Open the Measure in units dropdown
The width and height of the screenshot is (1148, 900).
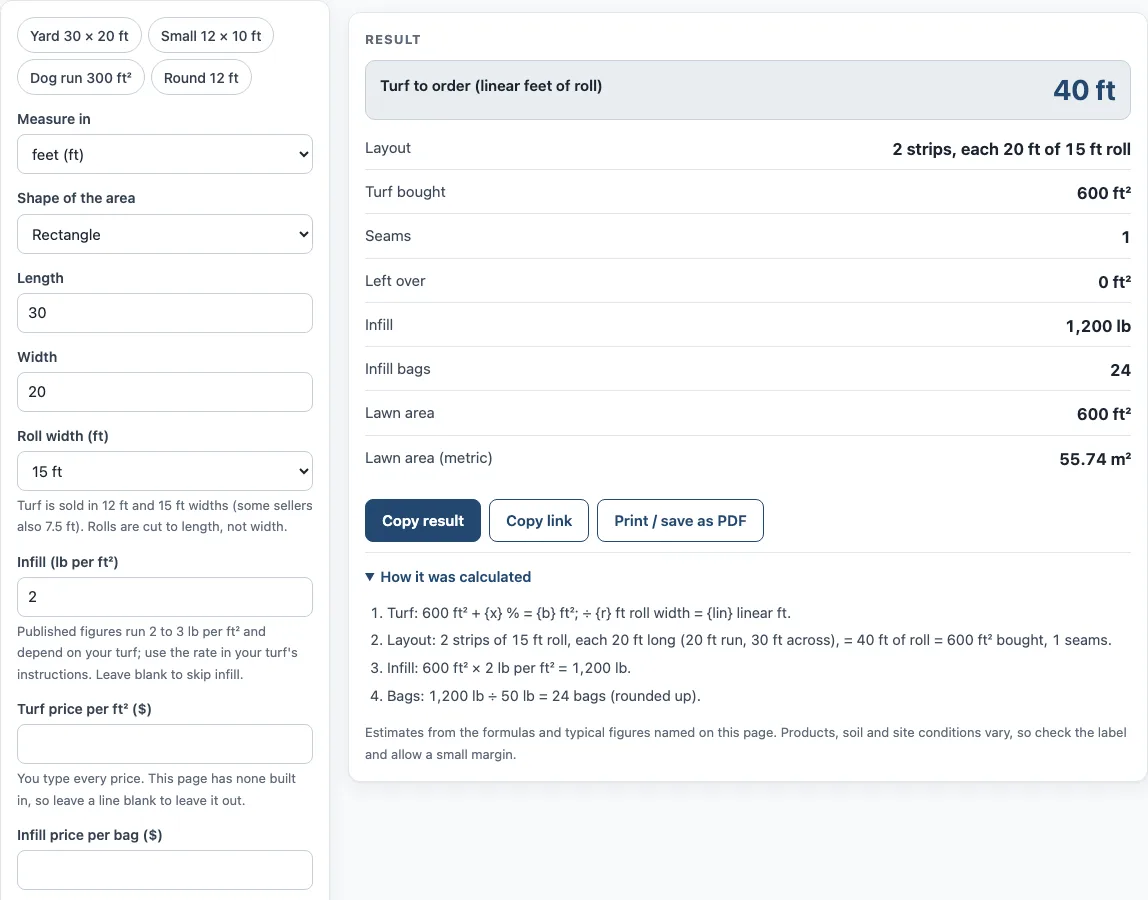click(x=165, y=155)
